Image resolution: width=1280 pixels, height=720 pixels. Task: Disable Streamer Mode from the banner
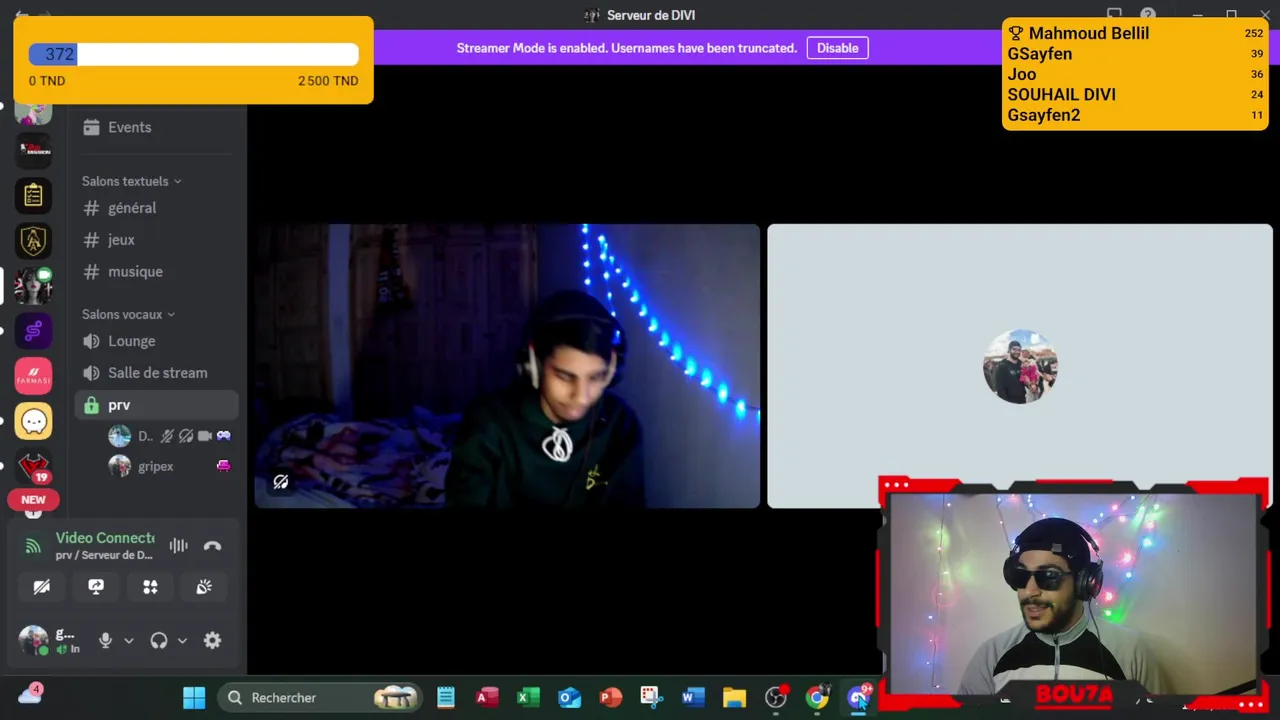click(x=837, y=48)
